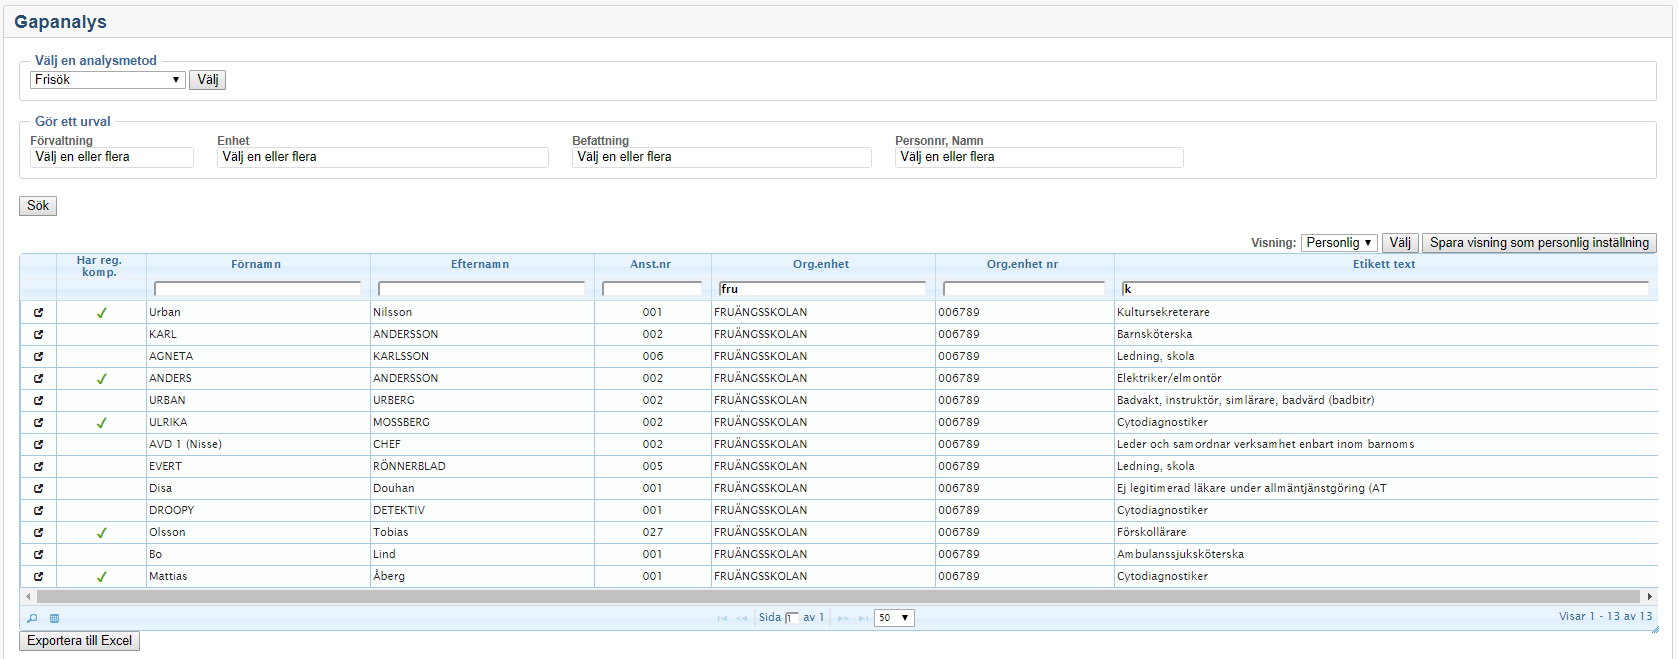Open details icon for ULRIKA MOSSBERG row
1678x659 pixels.
point(38,423)
